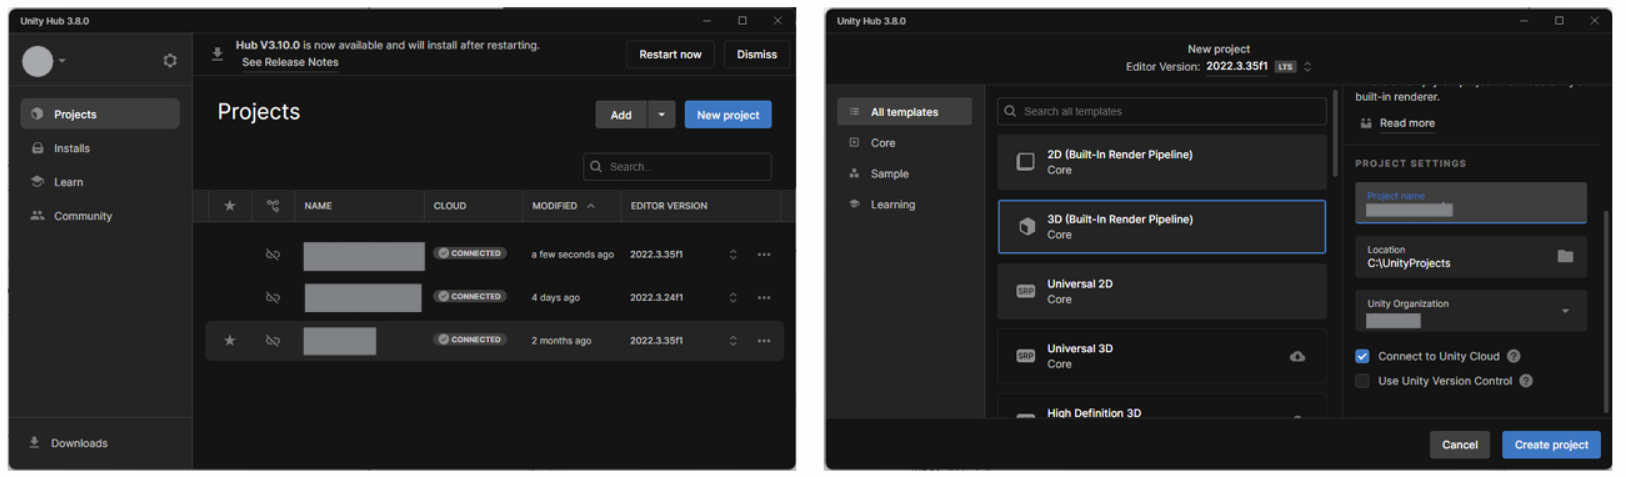This screenshot has height=477, width=1626.
Task: Dismiss the Hub update notice
Action: [x=757, y=55]
